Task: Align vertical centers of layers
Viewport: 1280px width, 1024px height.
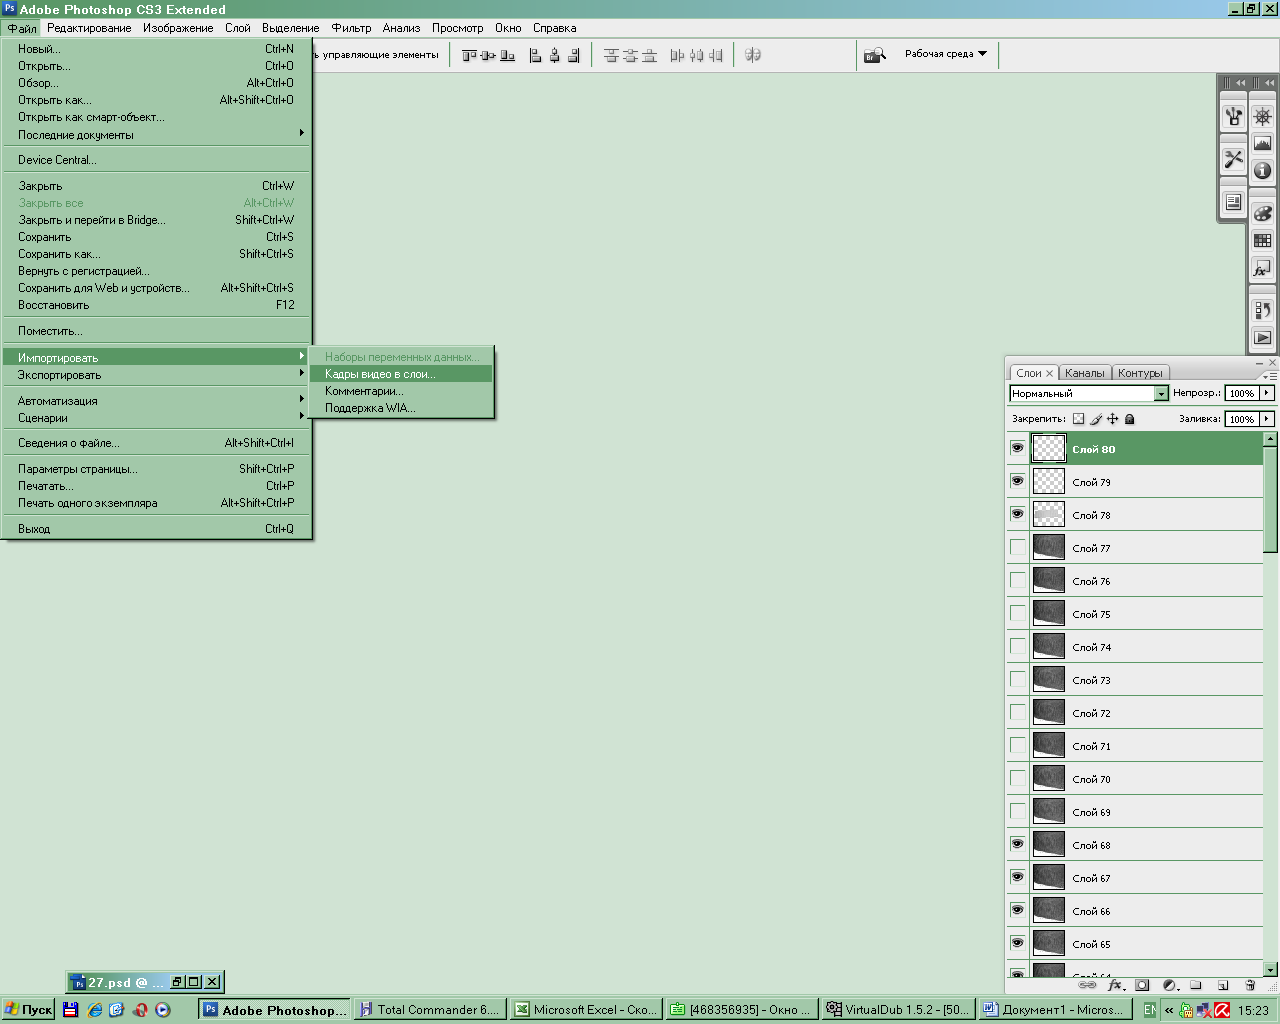Action: pyautogui.click(x=488, y=55)
